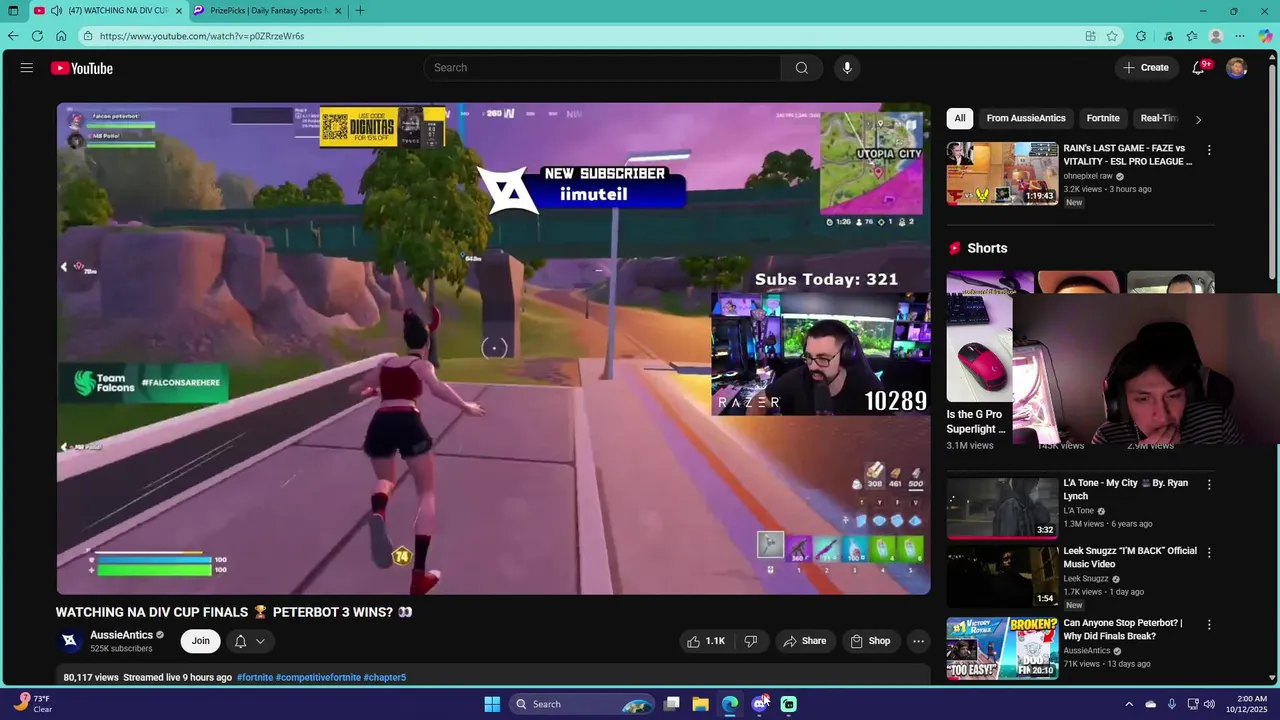Open more actions ellipsis under video

(x=918, y=641)
